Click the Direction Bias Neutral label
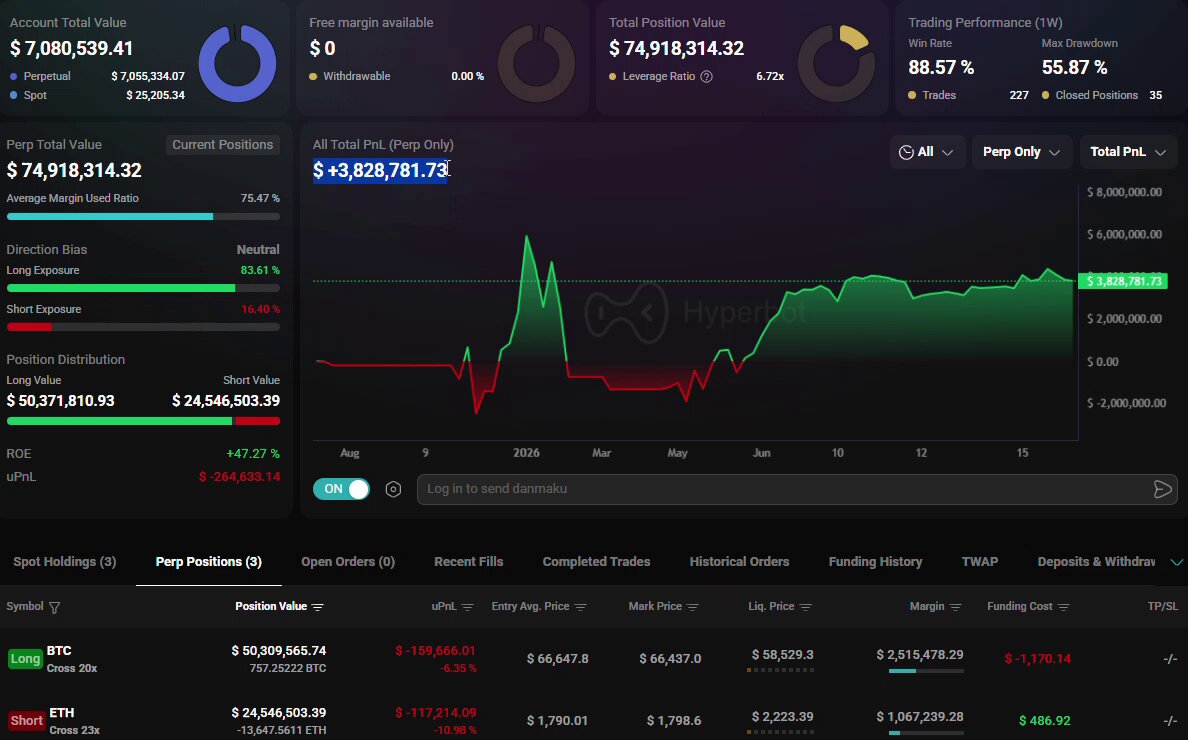1188x740 pixels. [x=258, y=250]
